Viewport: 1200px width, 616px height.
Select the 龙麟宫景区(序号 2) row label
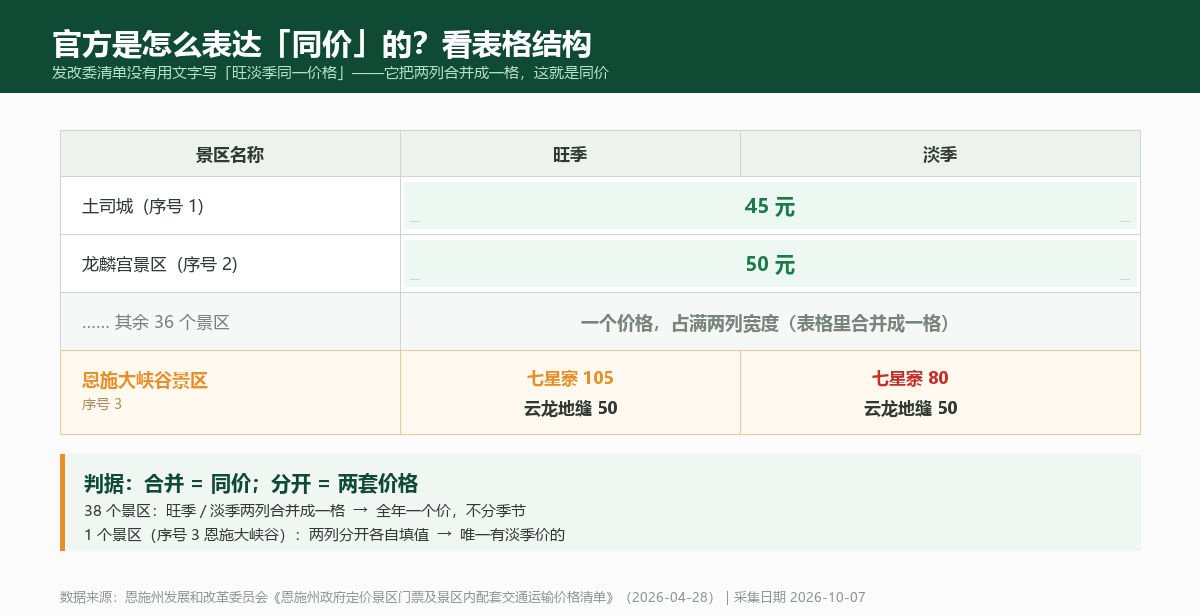tap(160, 264)
